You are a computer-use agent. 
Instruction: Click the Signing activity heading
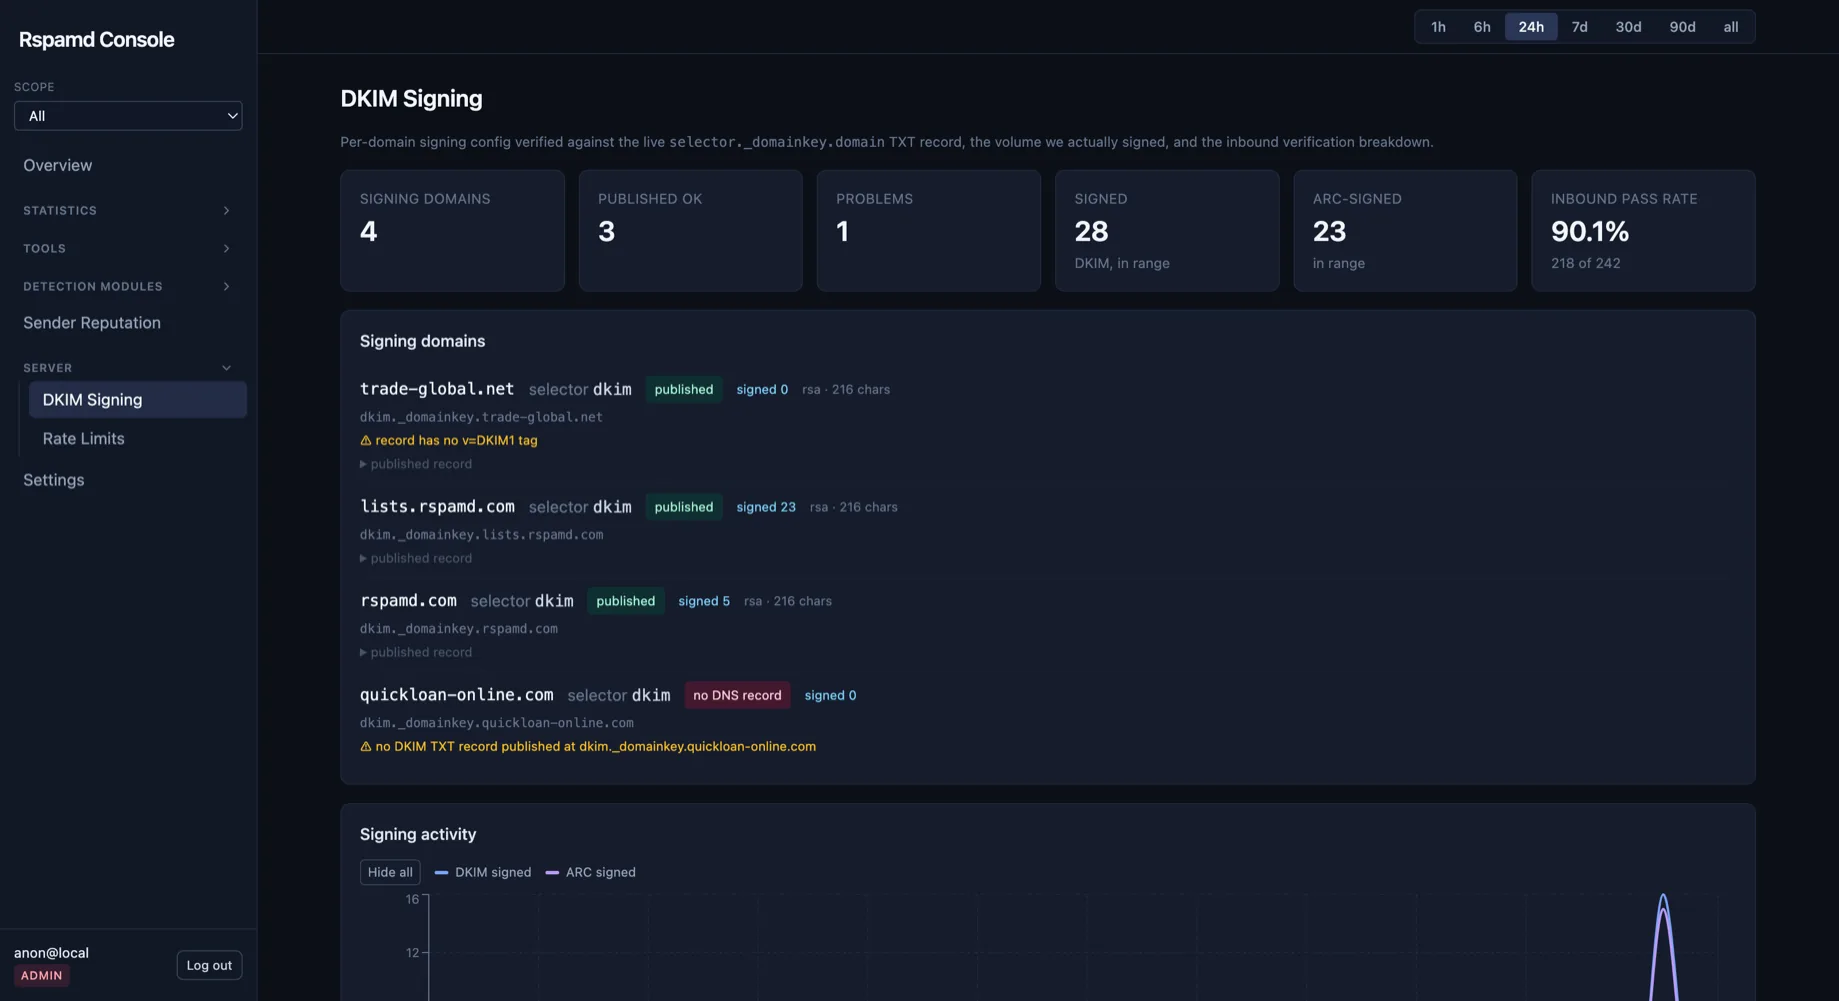(x=418, y=835)
